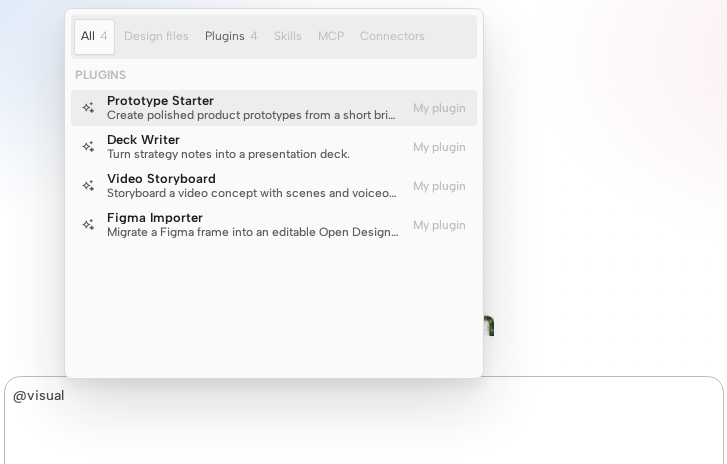Viewport: 727px width, 464px height.
Task: Click 'My plugin' label on Figma Importer row
Action: click(x=439, y=225)
